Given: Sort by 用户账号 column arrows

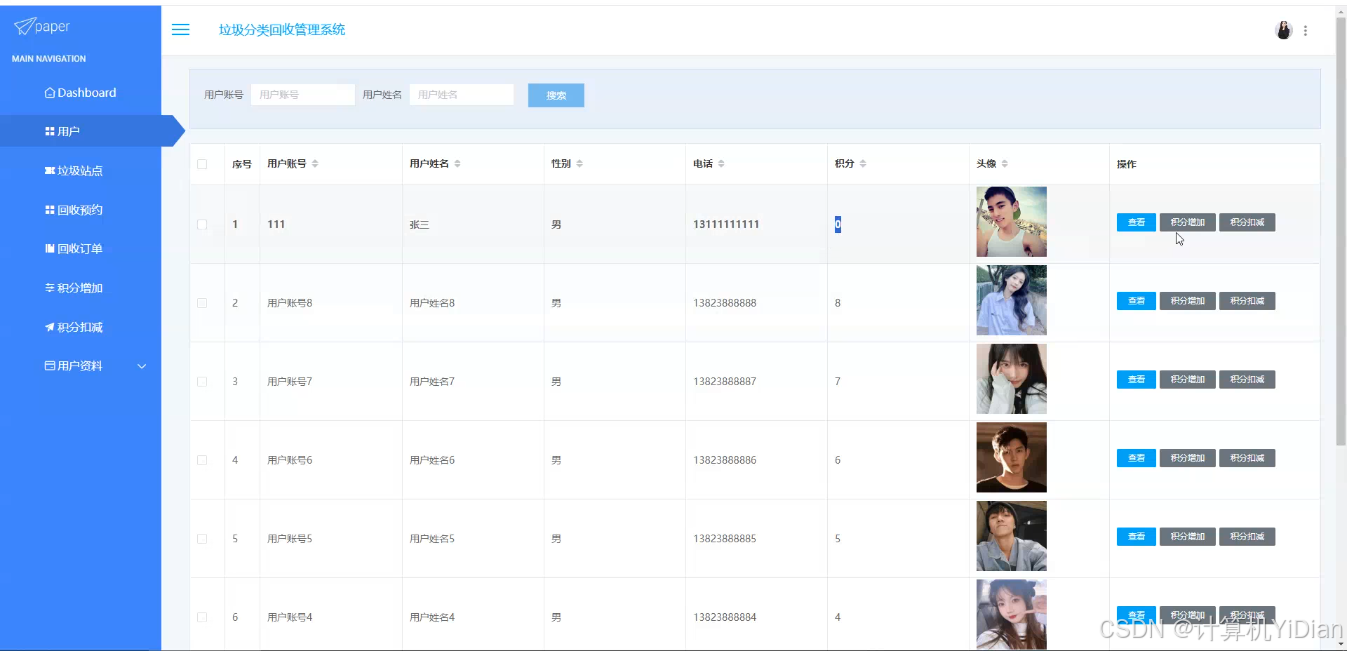Looking at the screenshot, I should coord(316,164).
